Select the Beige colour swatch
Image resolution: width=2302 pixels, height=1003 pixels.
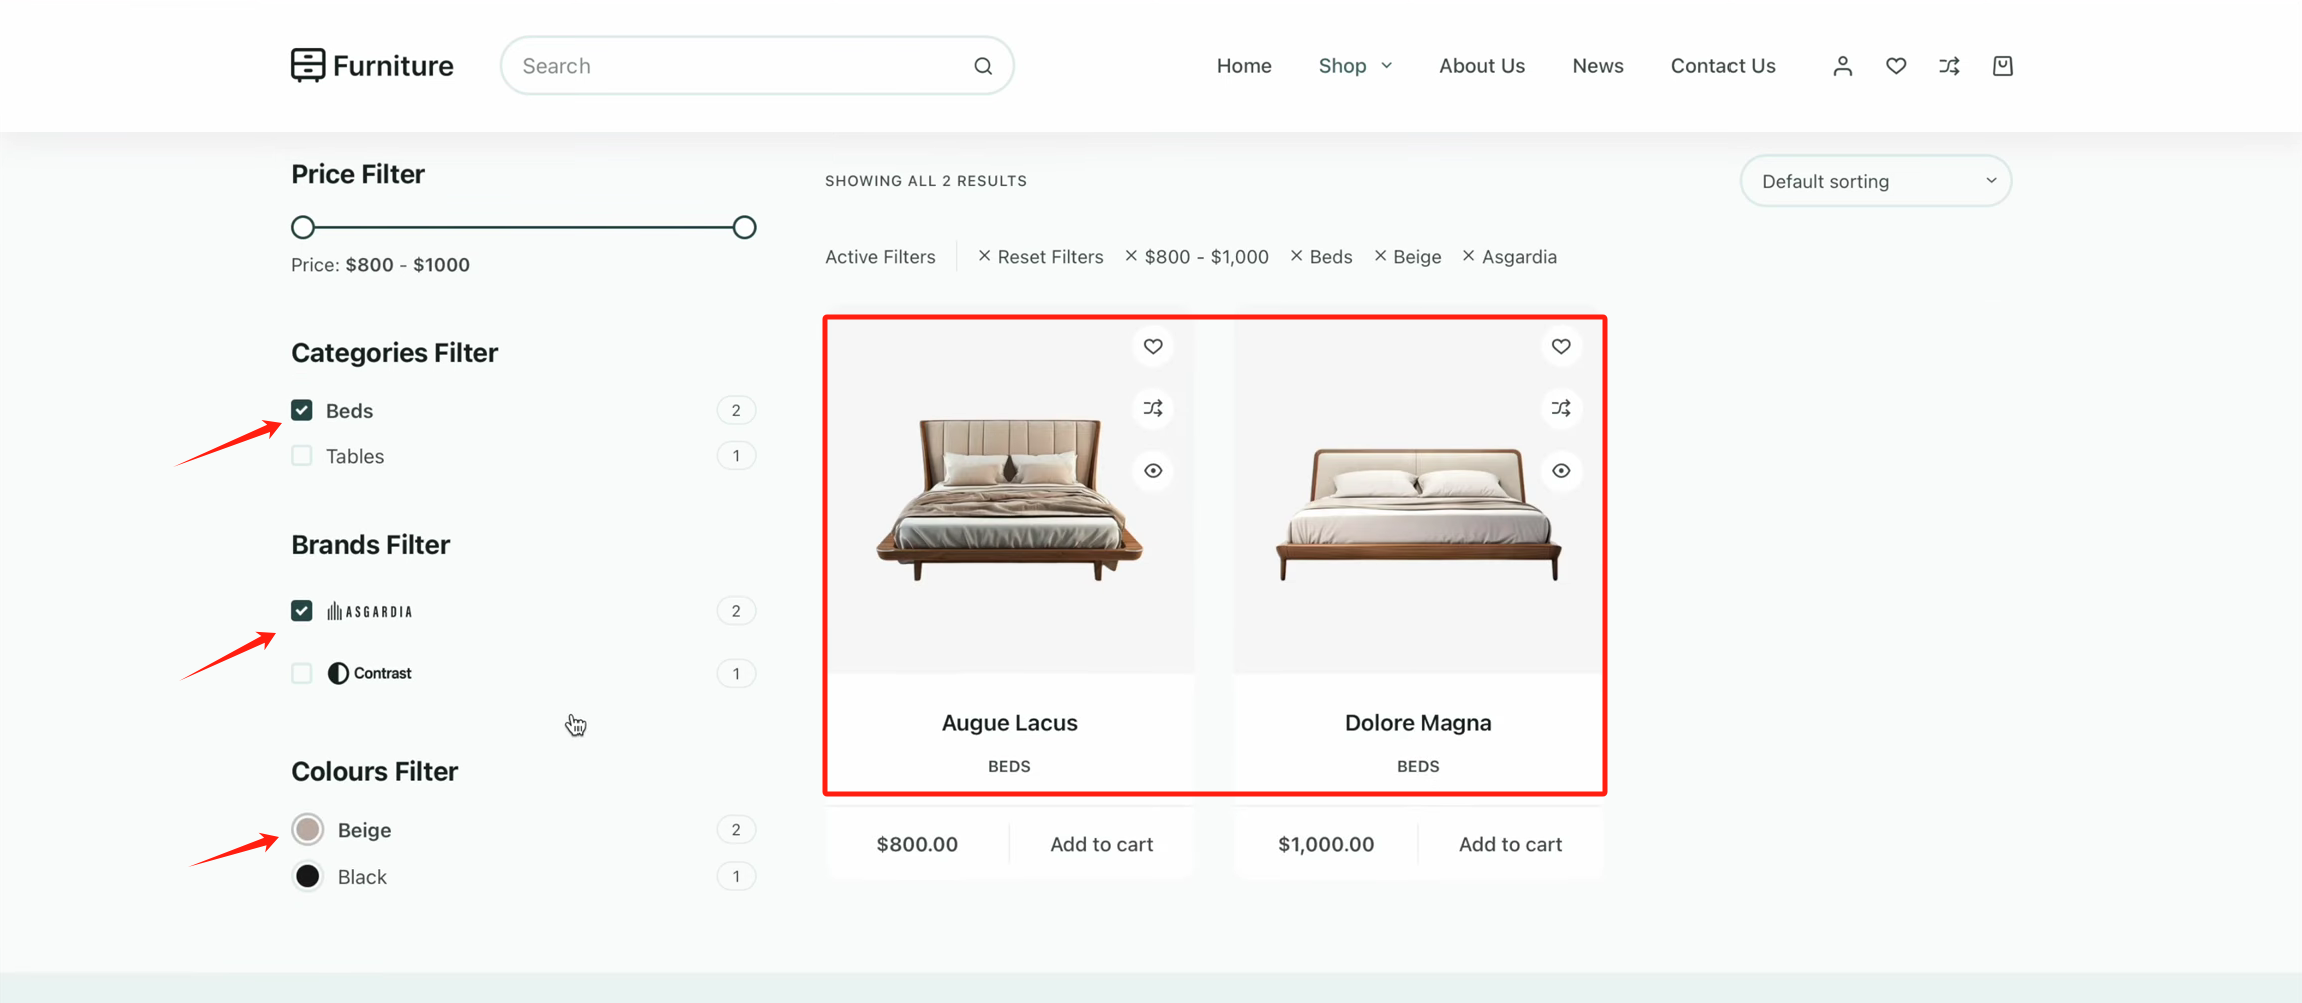308,829
